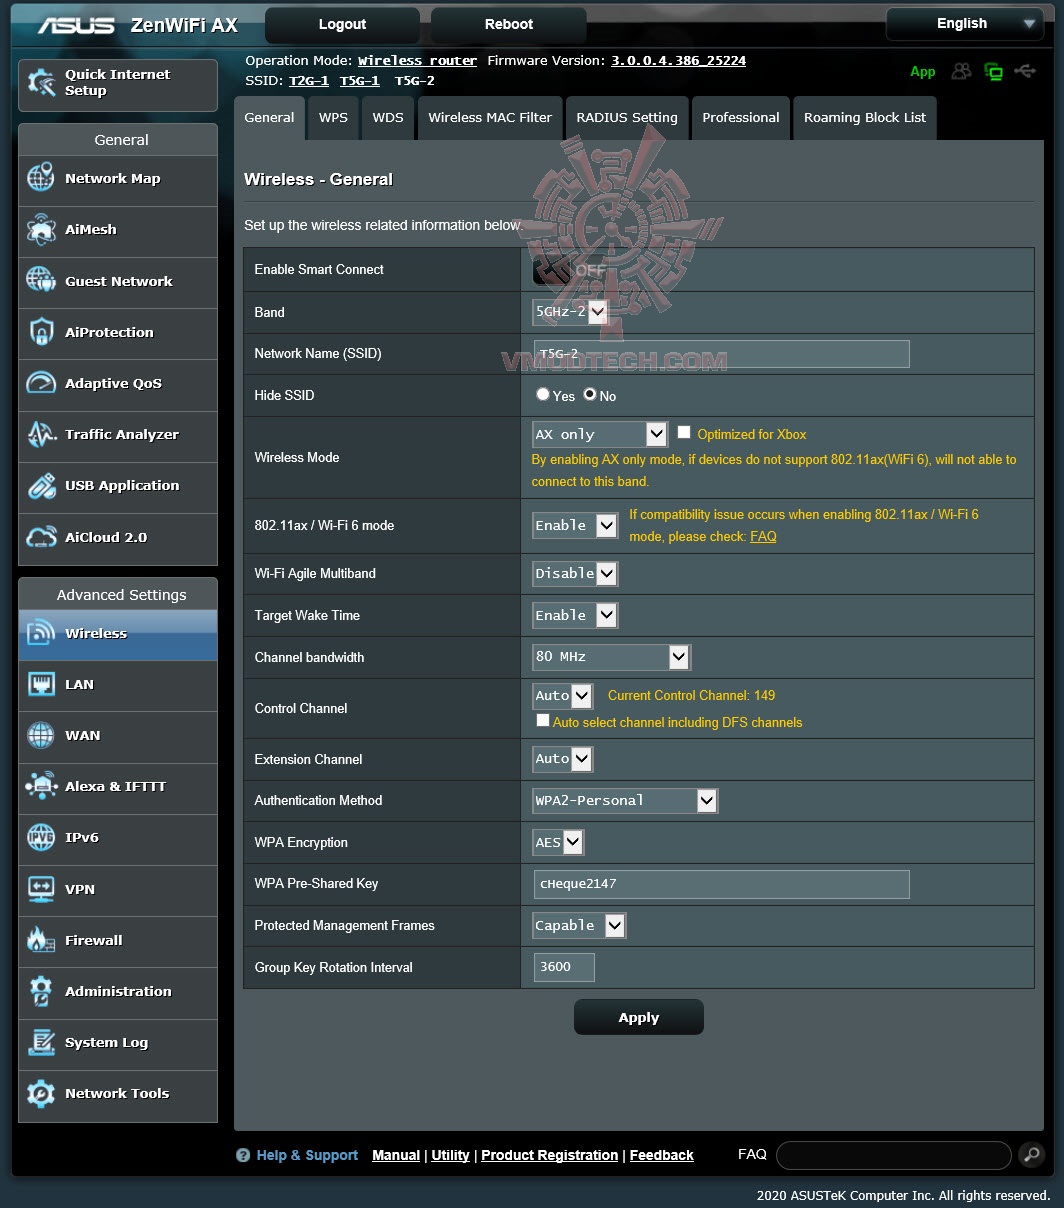Click the LAN icon
The image size is (1064, 1208).
[41, 684]
